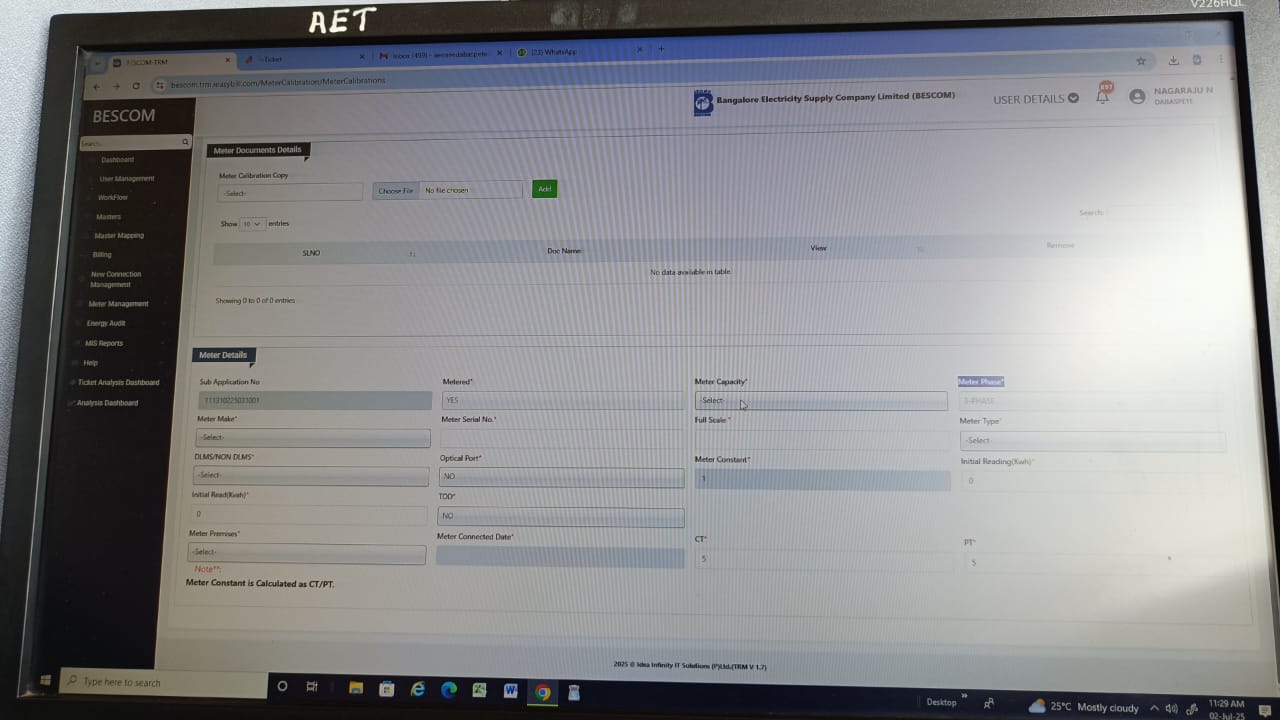
Task: Click the user avatar next to NAGARAJU N
Action: pyautogui.click(x=1137, y=96)
